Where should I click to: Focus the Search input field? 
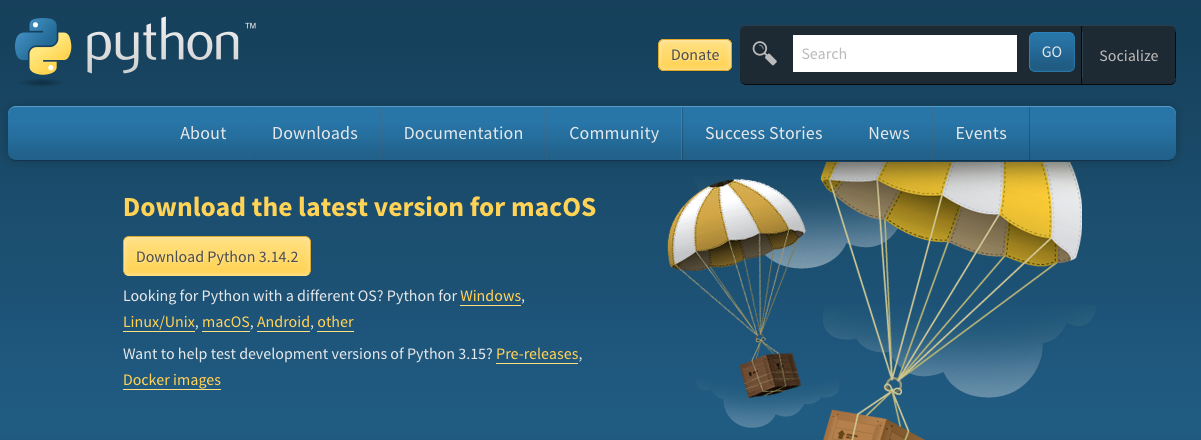pyautogui.click(x=905, y=54)
